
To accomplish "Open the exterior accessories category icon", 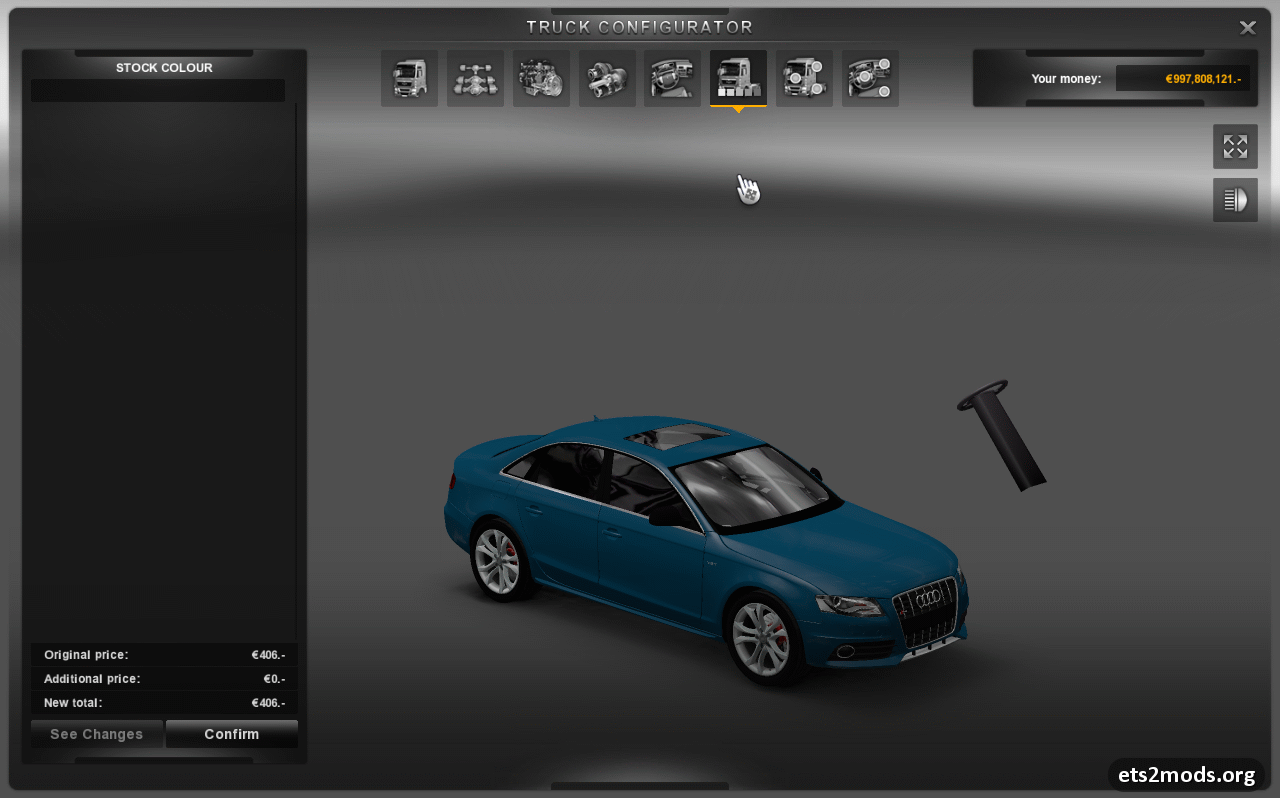I will [804, 78].
